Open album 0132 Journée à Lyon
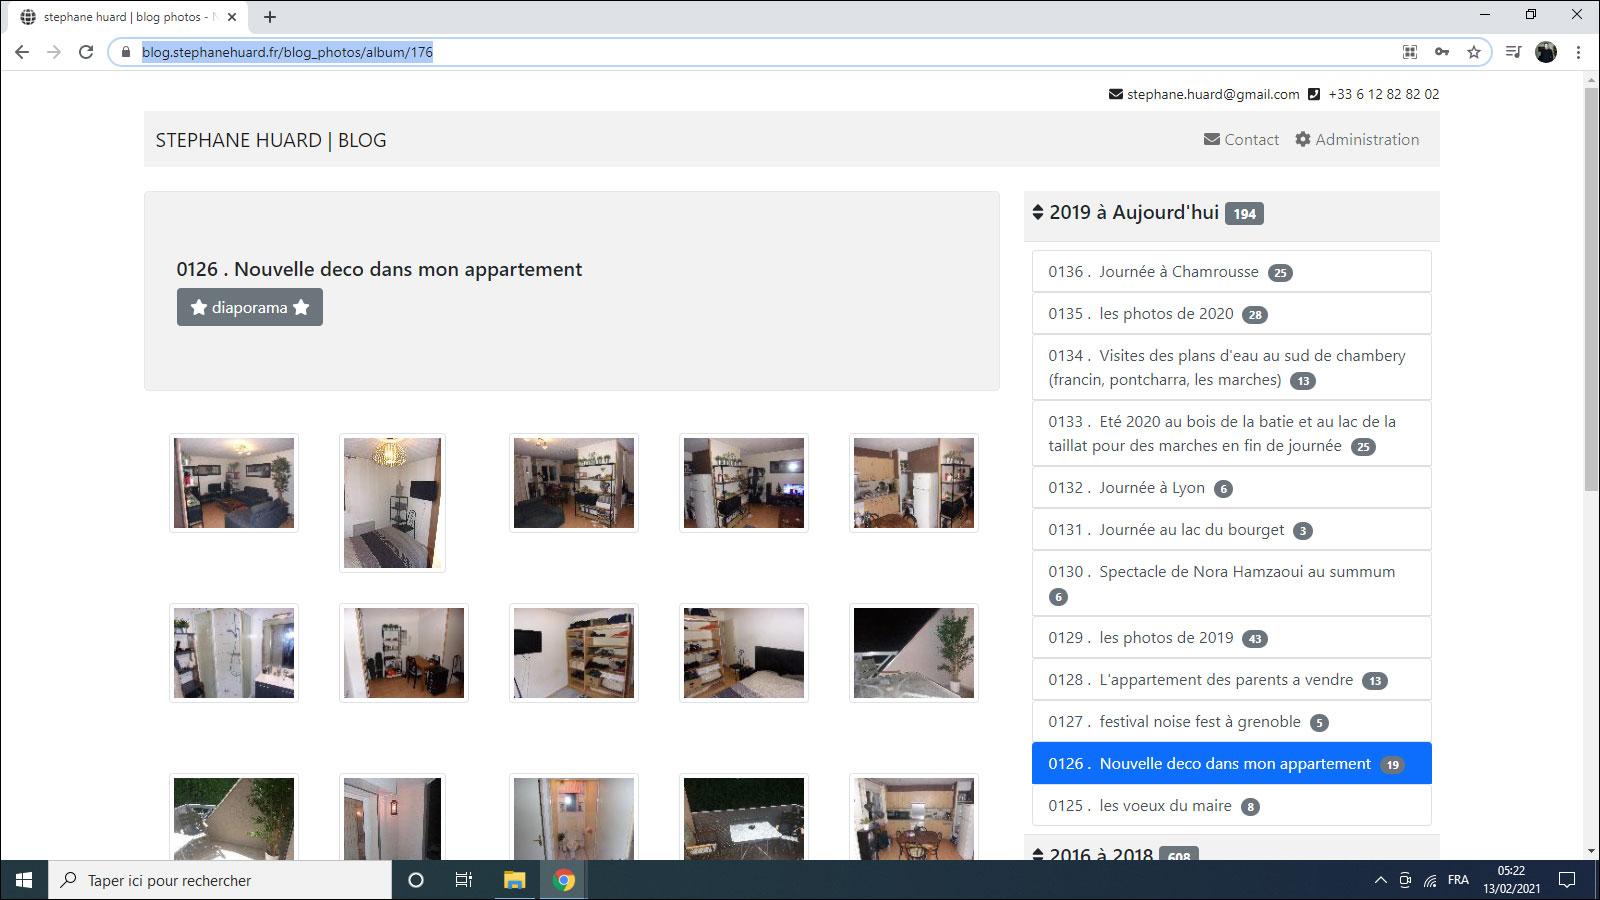The height and width of the screenshot is (900, 1600). click(1151, 488)
